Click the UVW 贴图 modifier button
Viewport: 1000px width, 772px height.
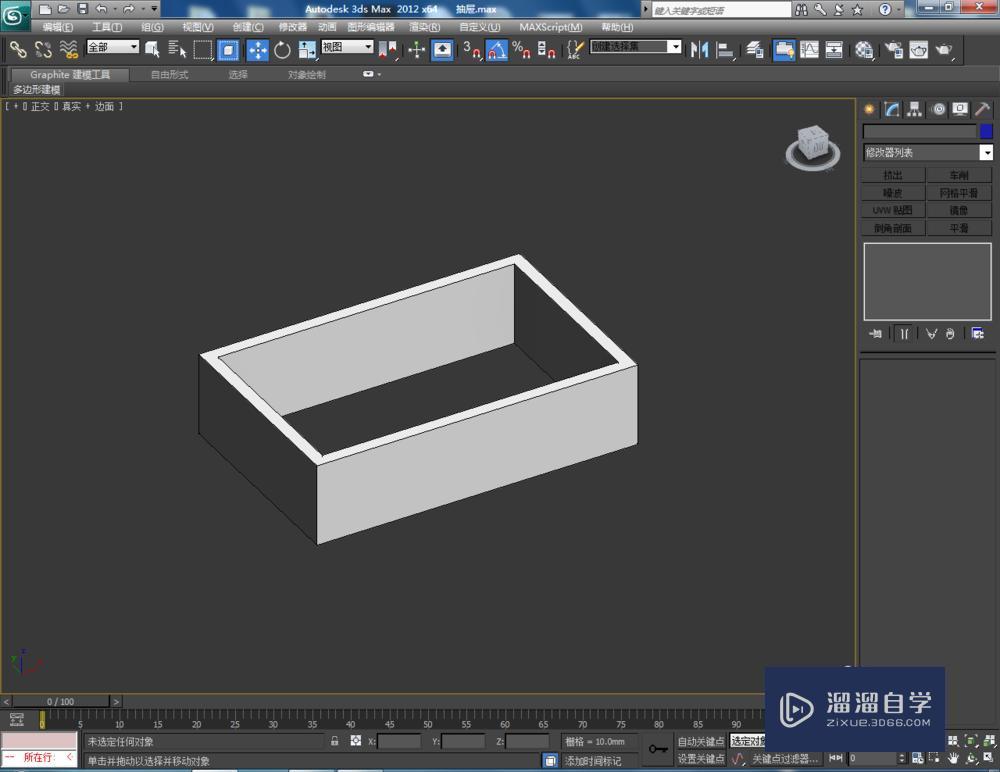click(891, 210)
